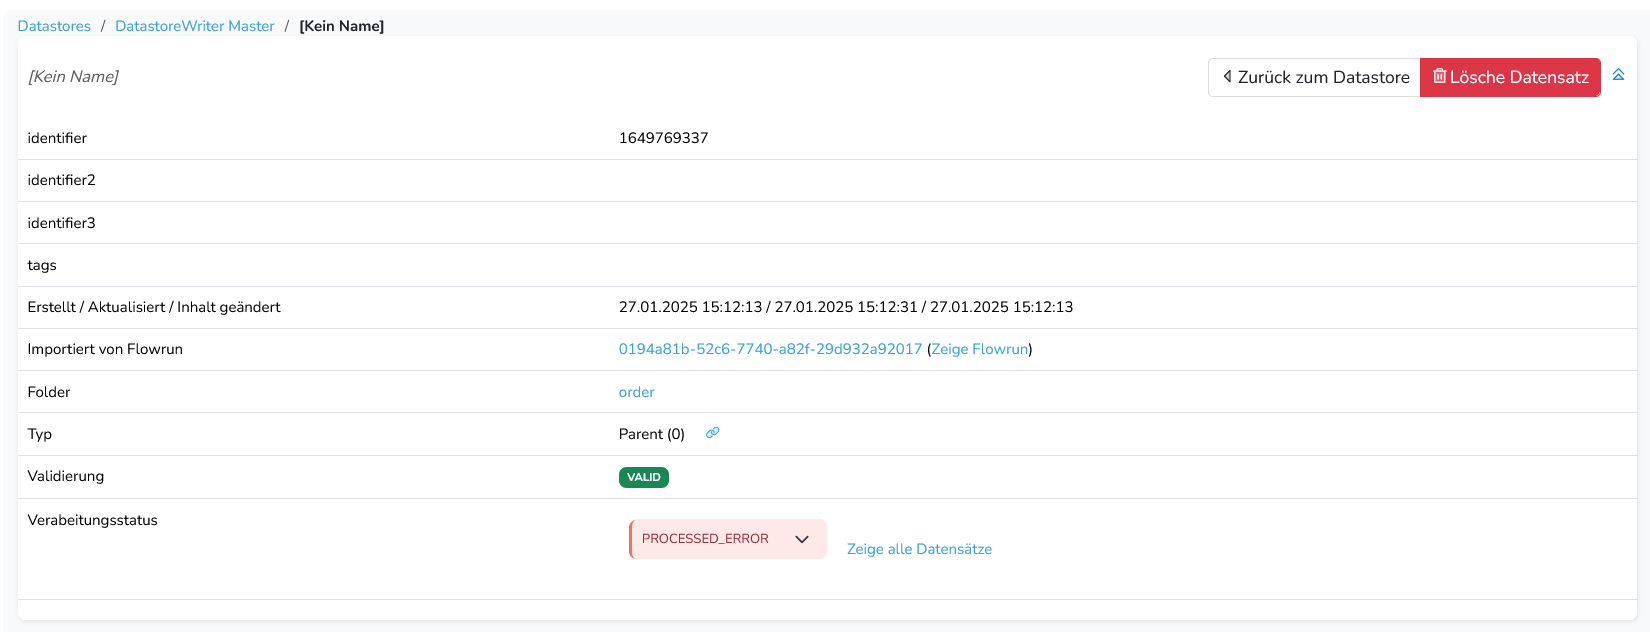Open flowrun ID 0194a81b-52c6 link

coord(769,349)
